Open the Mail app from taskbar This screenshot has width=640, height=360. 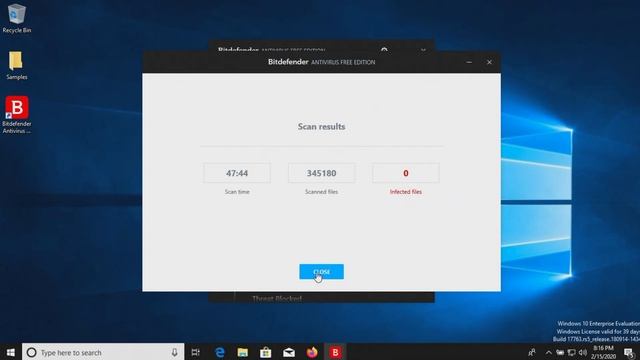coord(289,352)
